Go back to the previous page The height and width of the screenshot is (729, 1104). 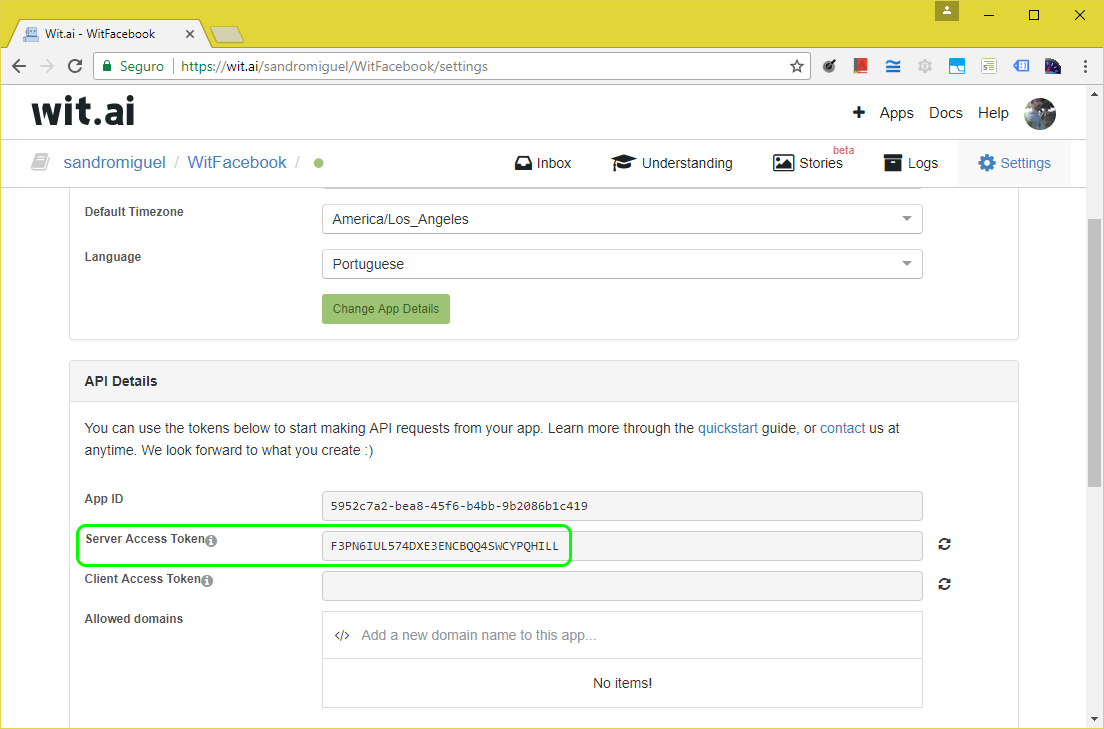19,66
